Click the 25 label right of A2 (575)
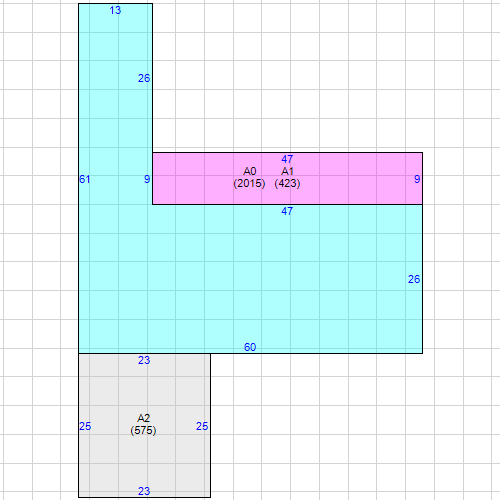Image resolution: width=500 pixels, height=500 pixels. (x=202, y=426)
